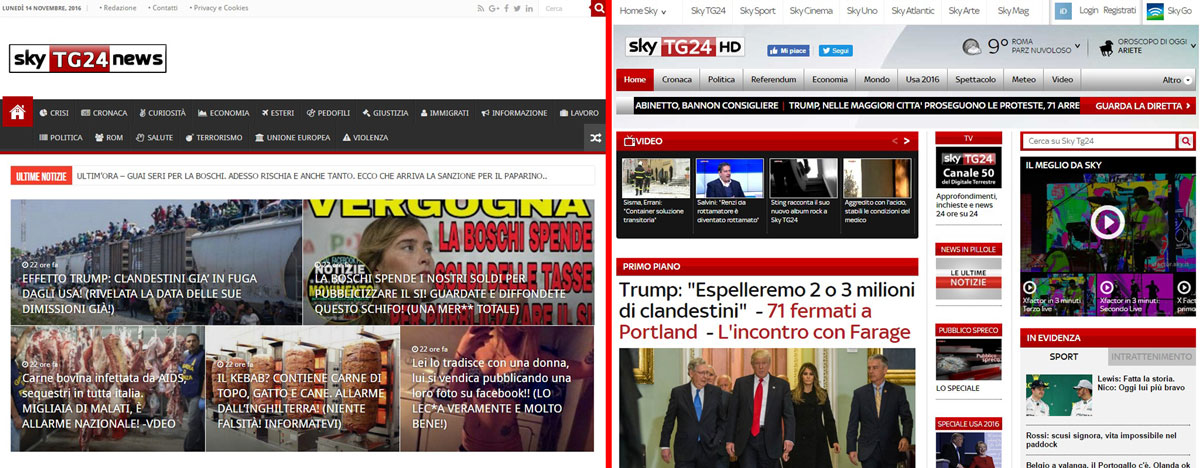Image resolution: width=1200 pixels, height=468 pixels.
Task: Open the Crisi category
Action: click(54, 113)
